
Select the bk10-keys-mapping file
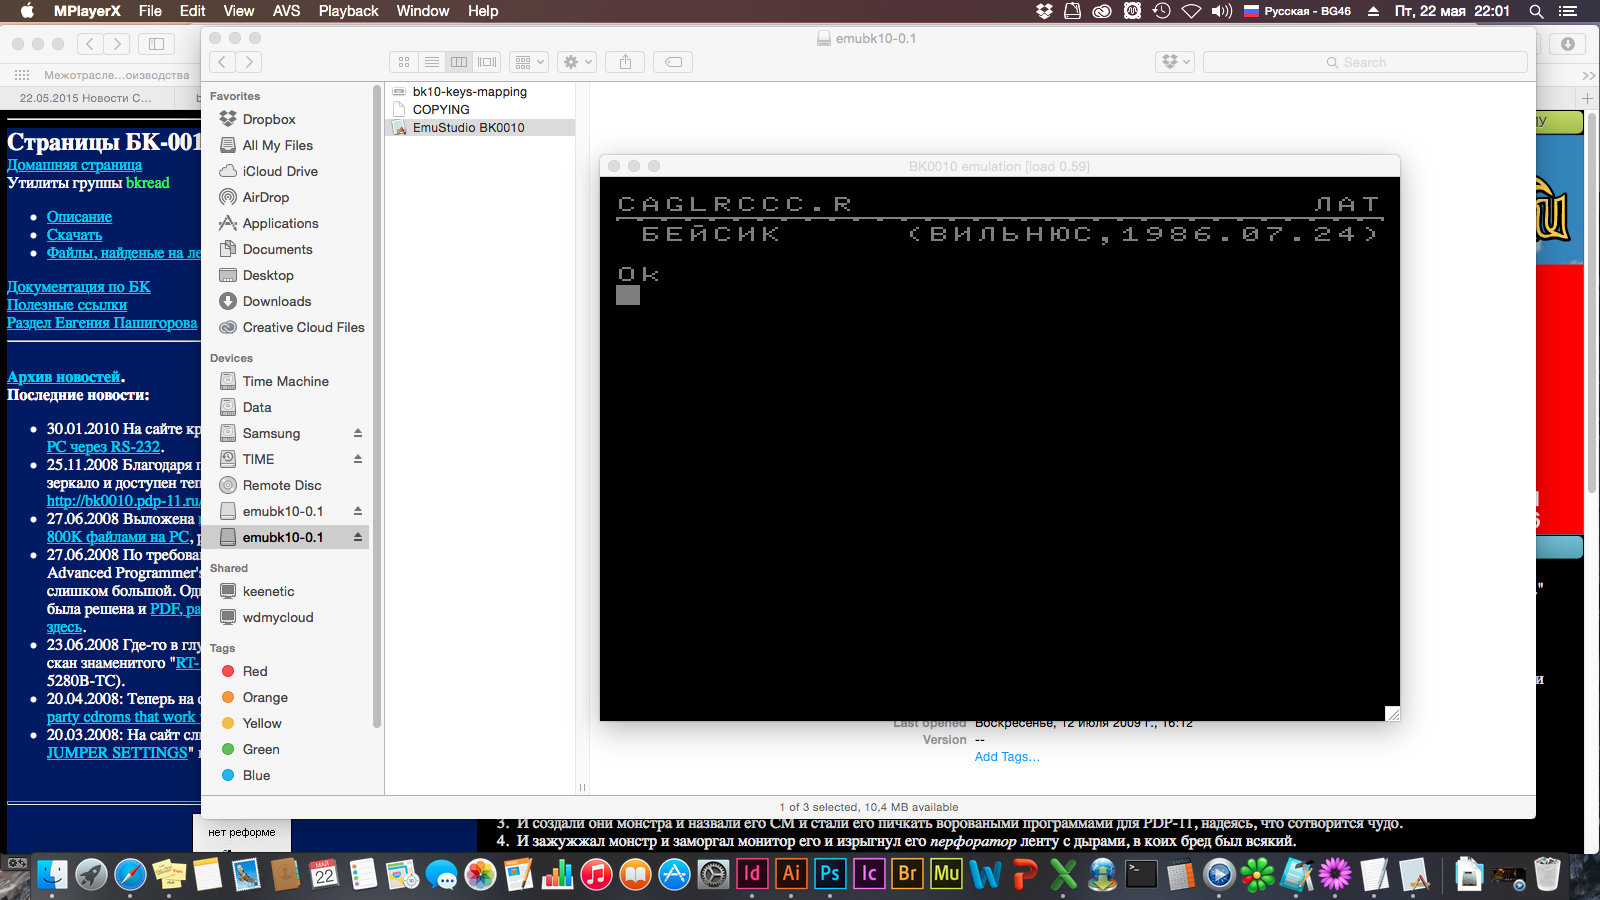[470, 91]
